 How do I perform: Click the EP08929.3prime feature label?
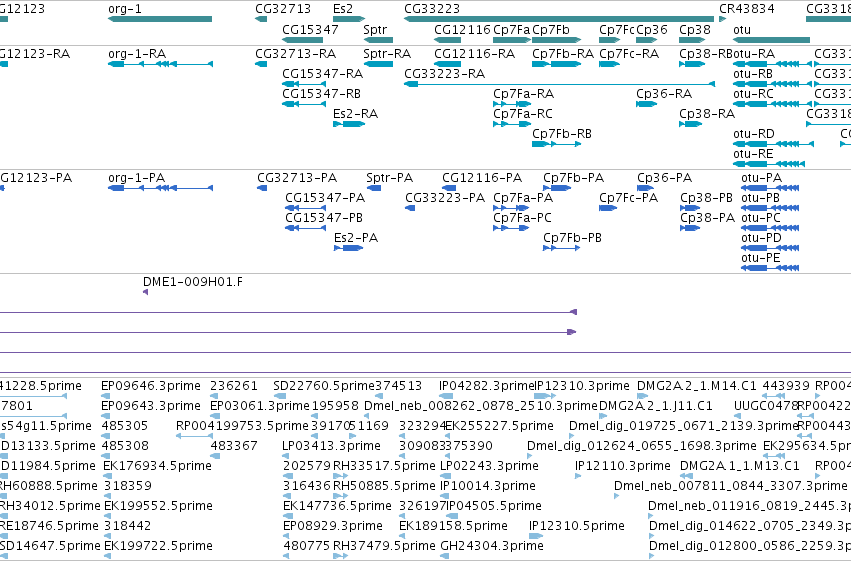coord(333,526)
